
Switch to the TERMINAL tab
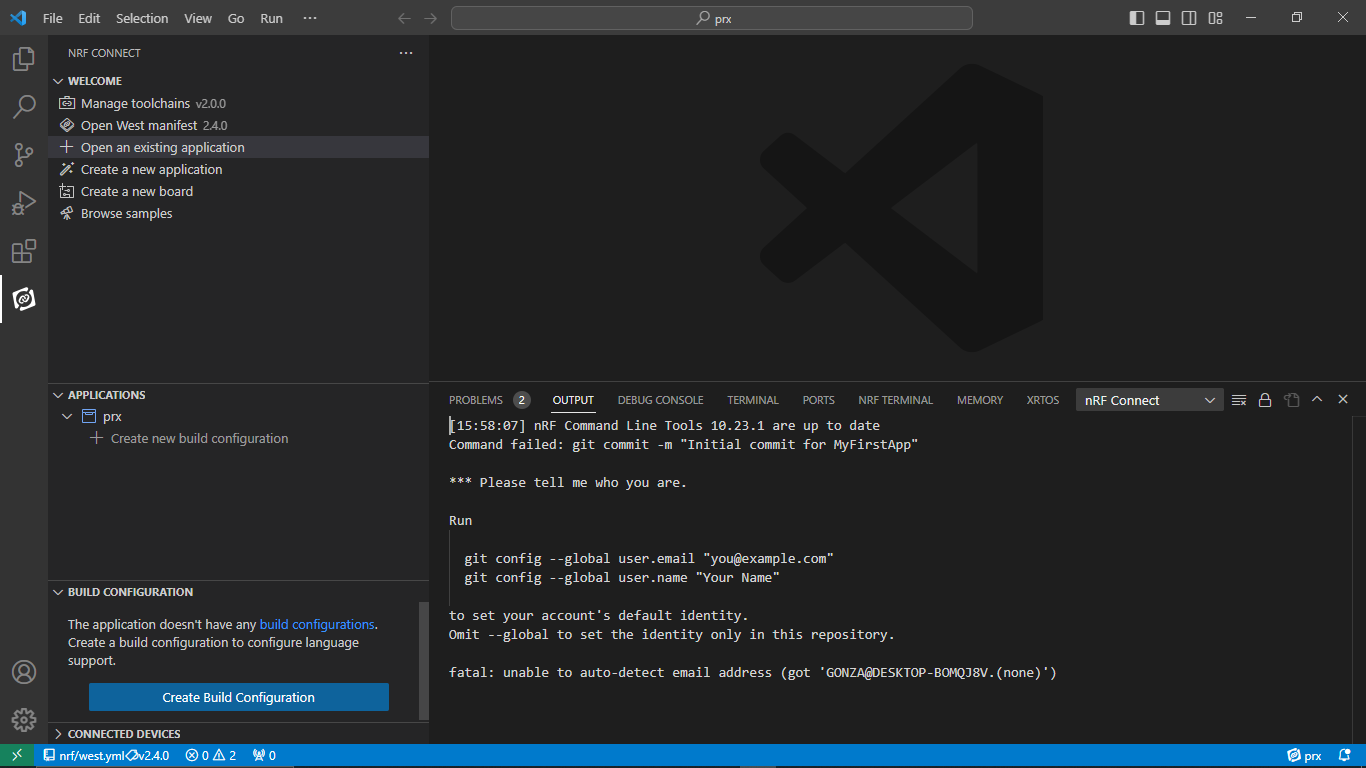coord(753,400)
